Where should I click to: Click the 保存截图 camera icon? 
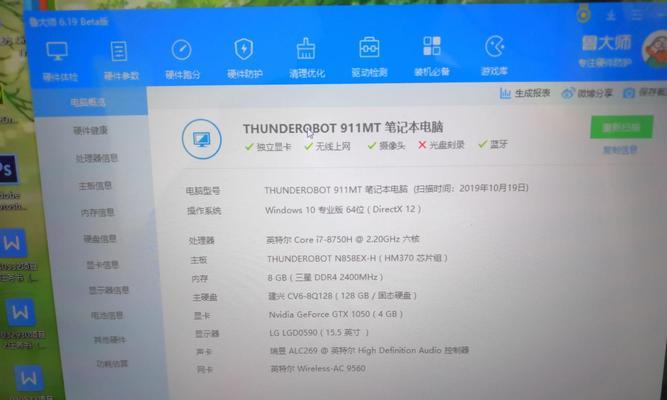(x=629, y=93)
